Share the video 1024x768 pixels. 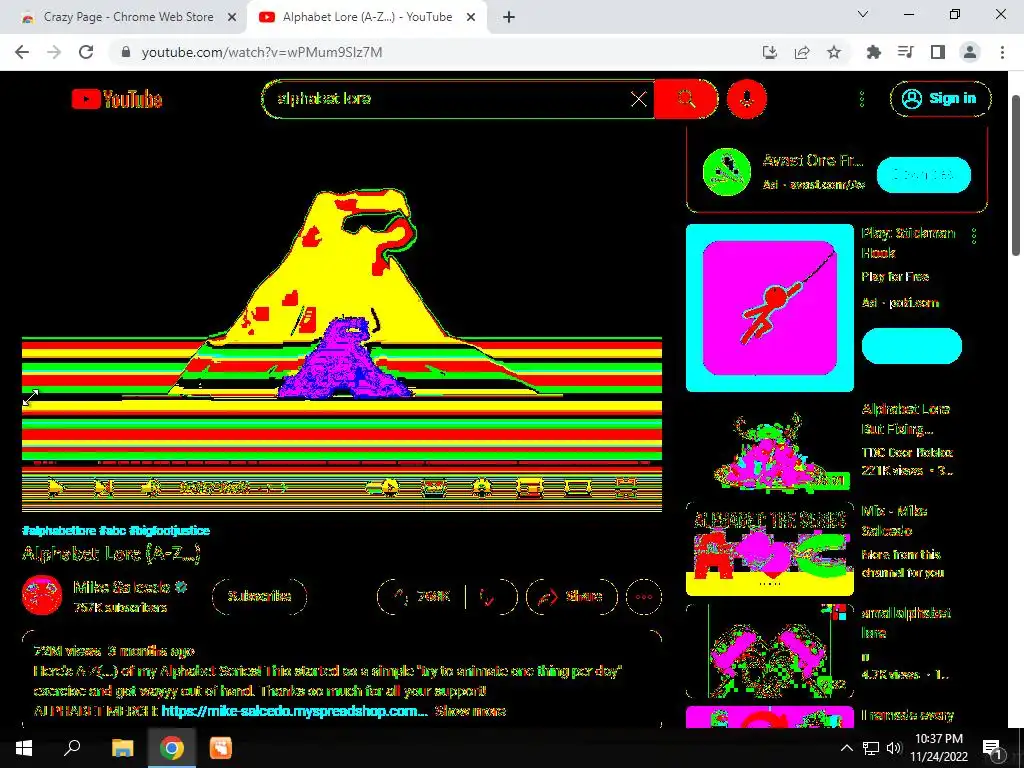pos(571,596)
